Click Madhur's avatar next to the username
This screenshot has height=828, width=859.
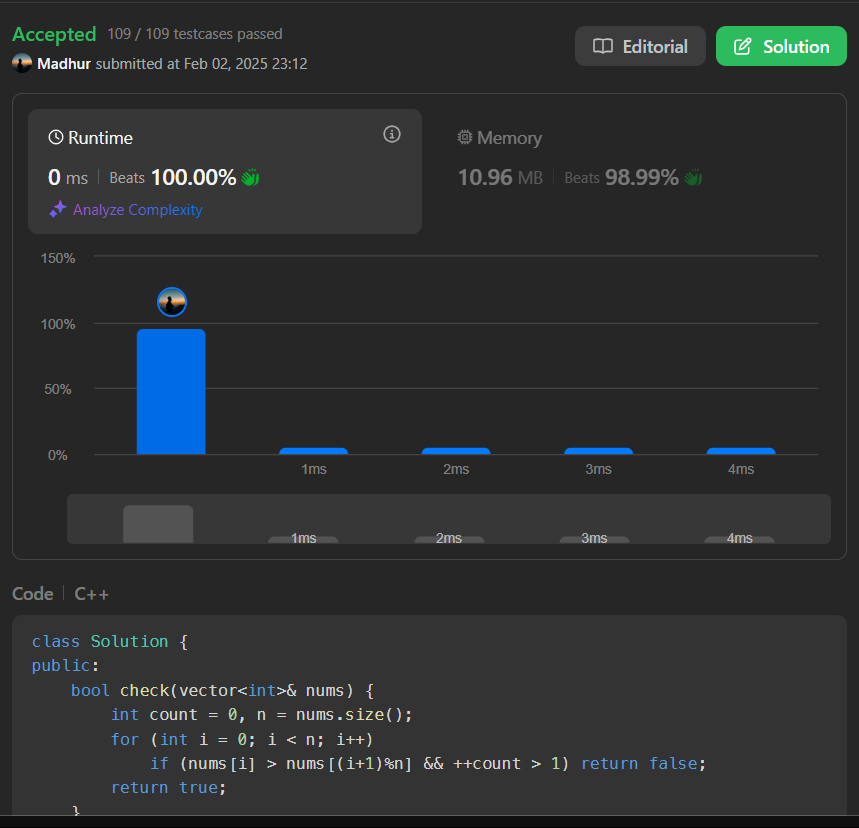22,64
